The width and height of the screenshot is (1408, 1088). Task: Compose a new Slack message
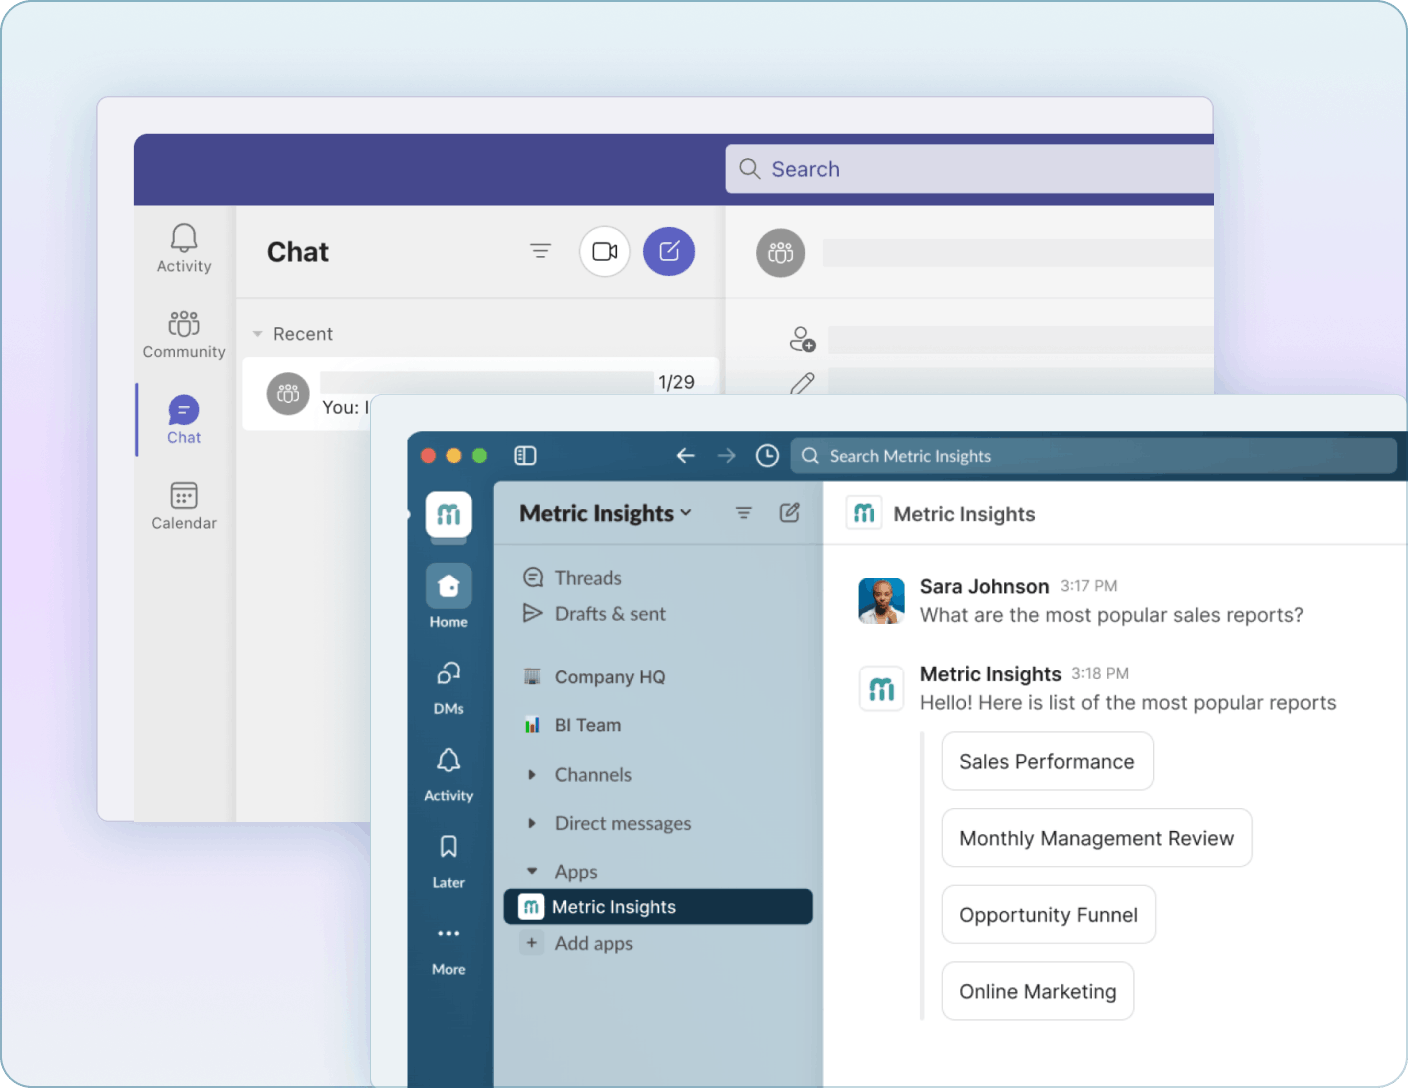pyautogui.click(x=789, y=512)
